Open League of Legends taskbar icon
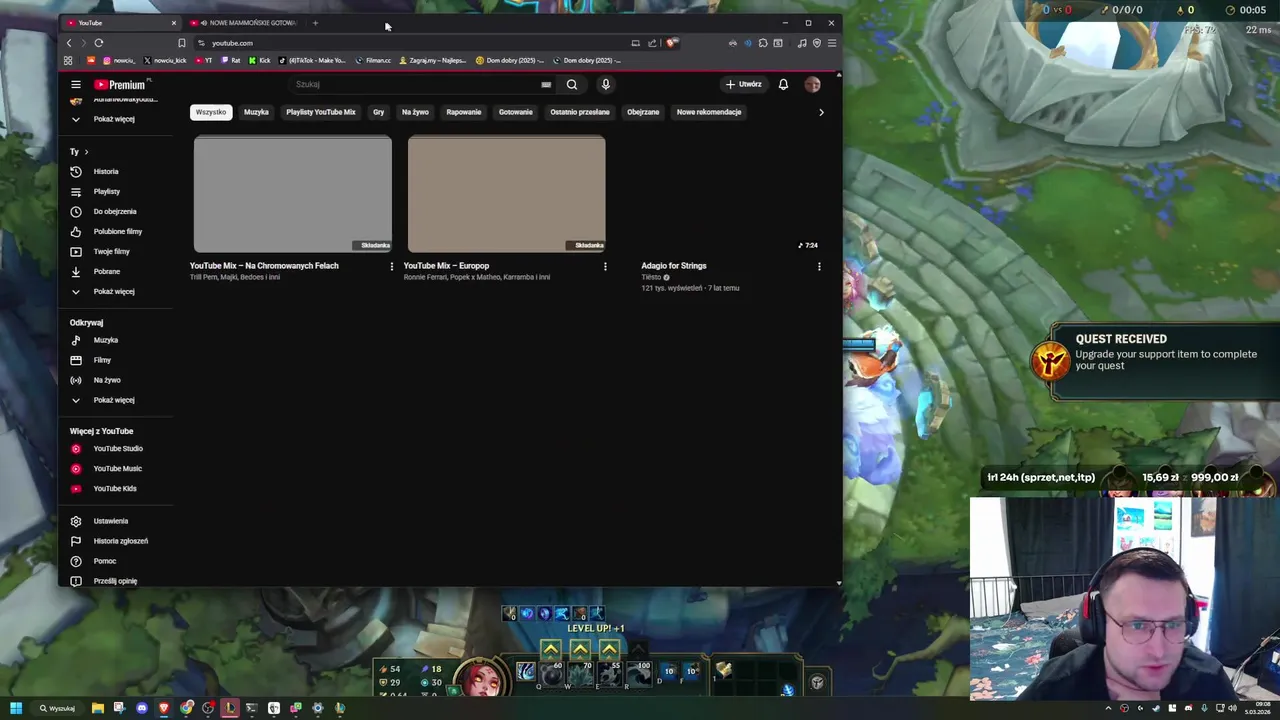1280x720 pixels. [230, 708]
